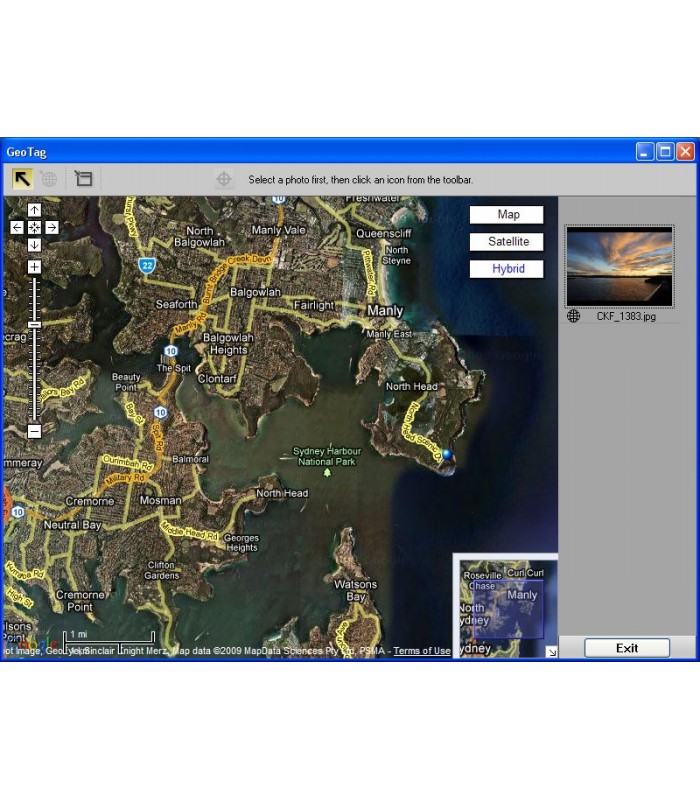Click the Mosman label on the map
The image size is (700, 800).
click(x=161, y=501)
